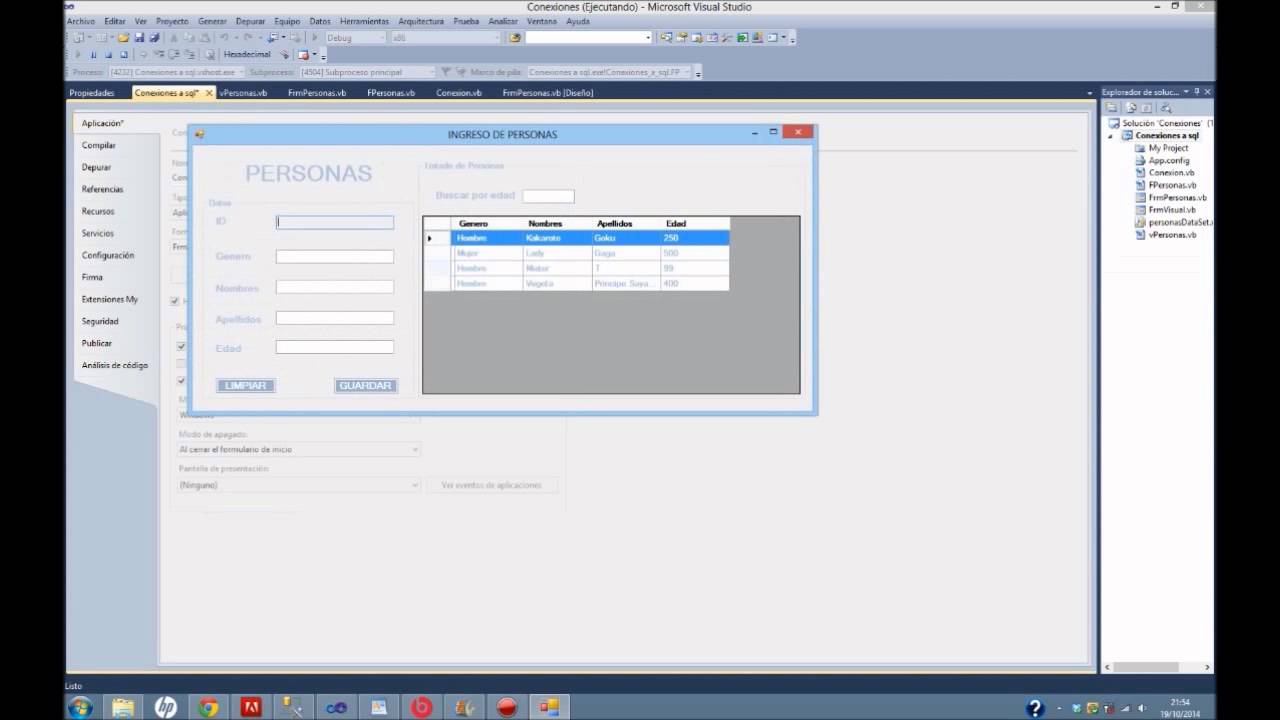Screen dimensions: 1280x720
Task: Click the LIMPIAR button
Action: click(x=245, y=385)
